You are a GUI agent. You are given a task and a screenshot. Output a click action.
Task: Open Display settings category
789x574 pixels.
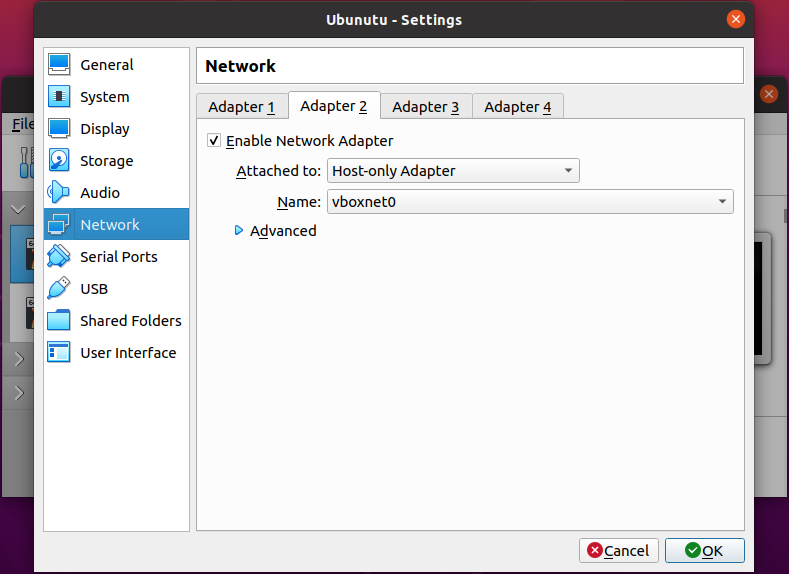point(116,128)
